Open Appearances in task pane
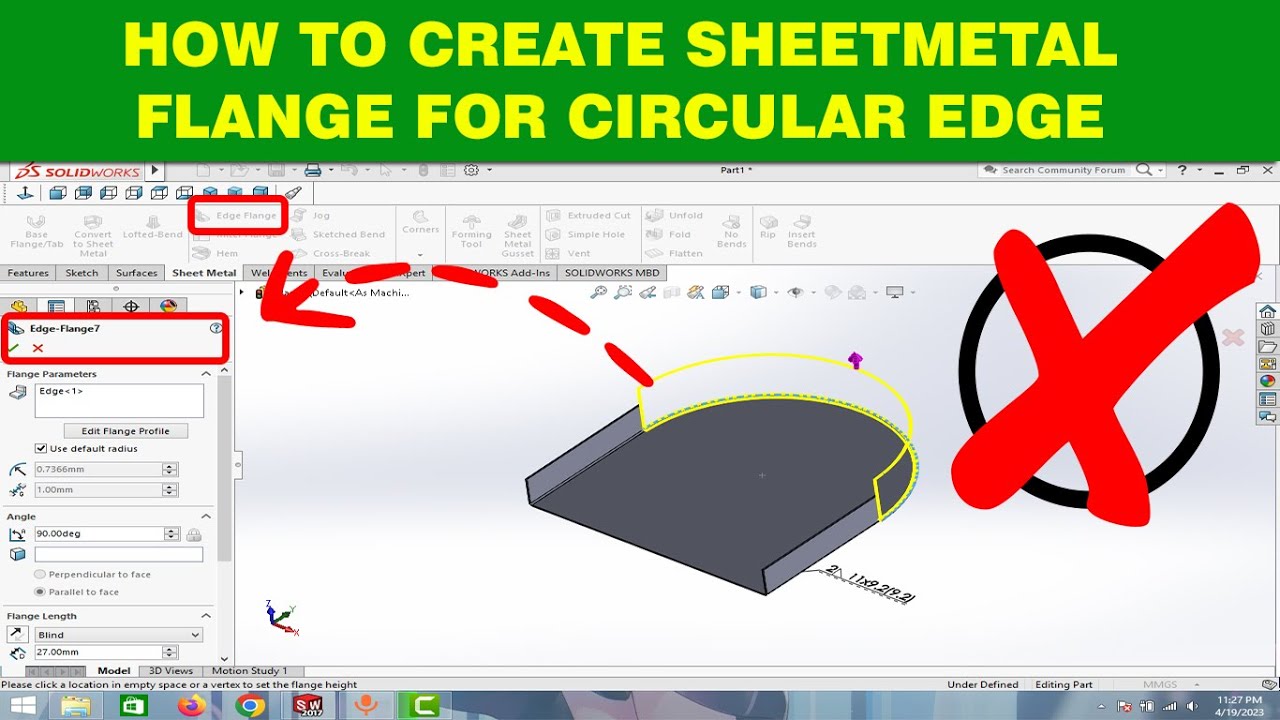The width and height of the screenshot is (1280, 720). [1267, 381]
